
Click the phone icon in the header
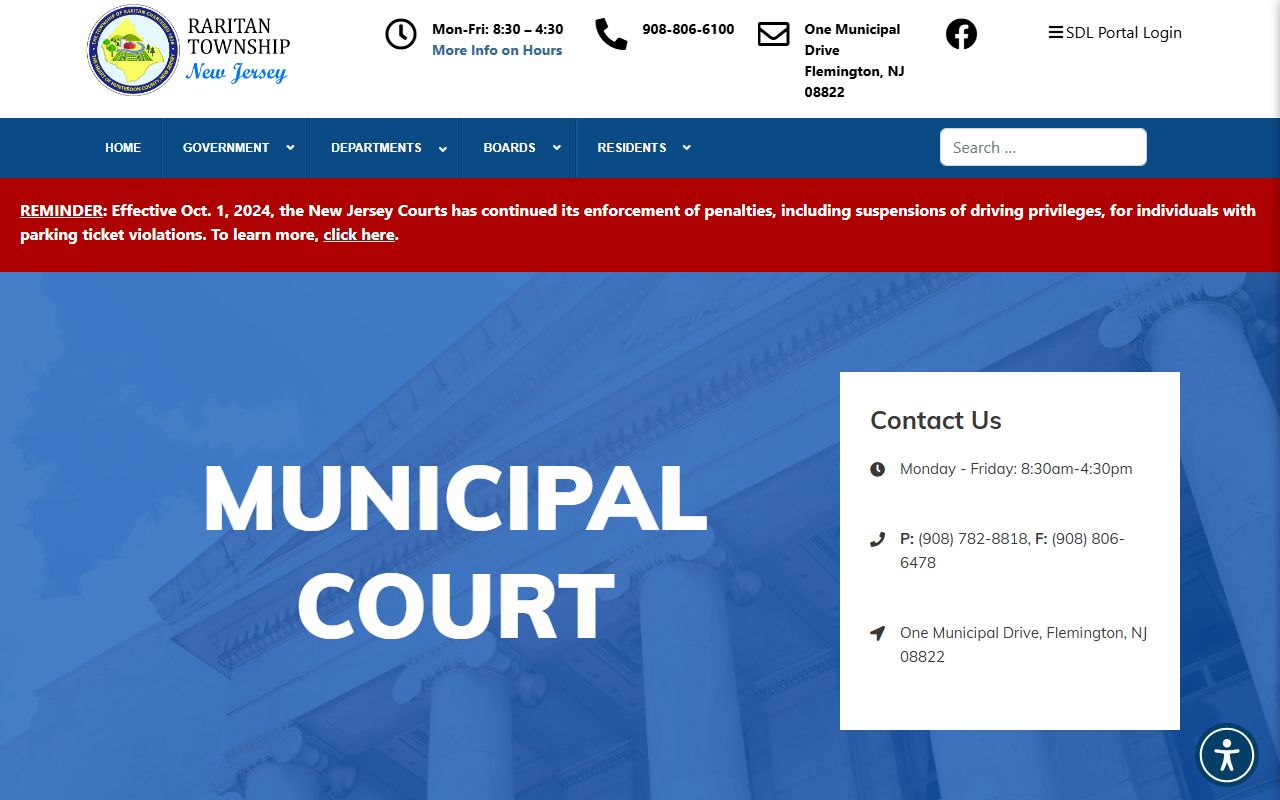(611, 34)
